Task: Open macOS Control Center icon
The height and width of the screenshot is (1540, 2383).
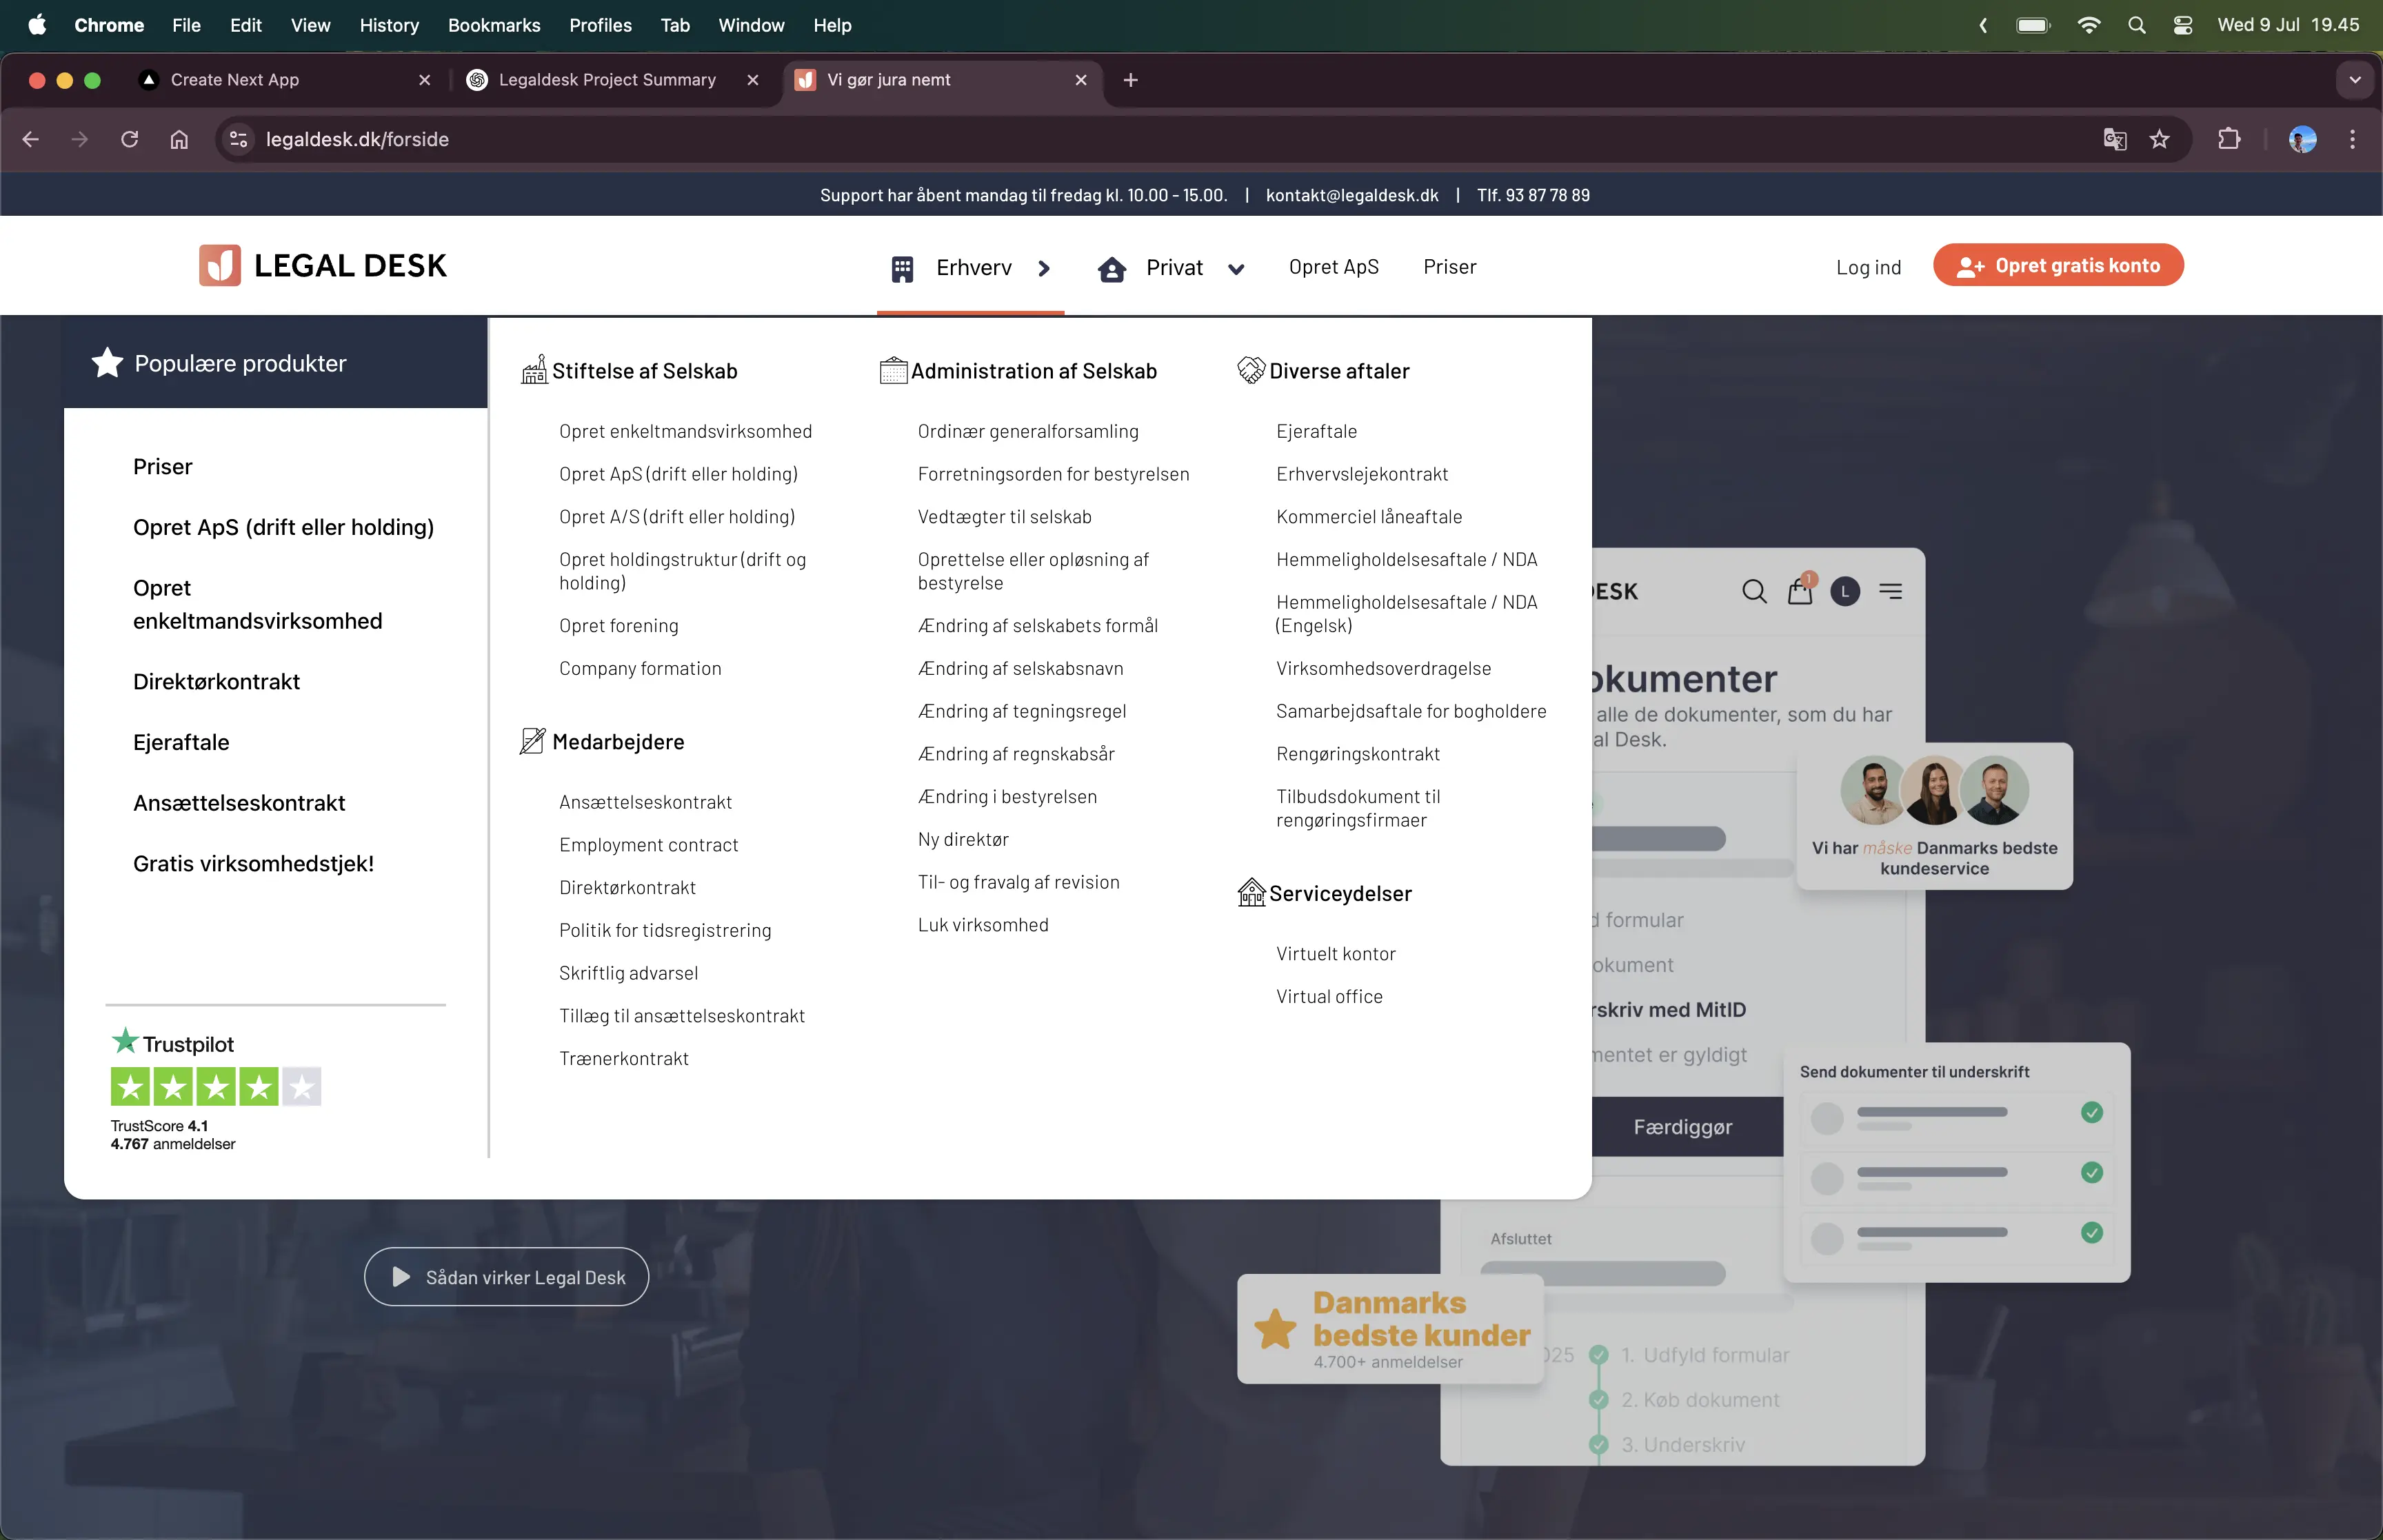Action: coord(2183,25)
